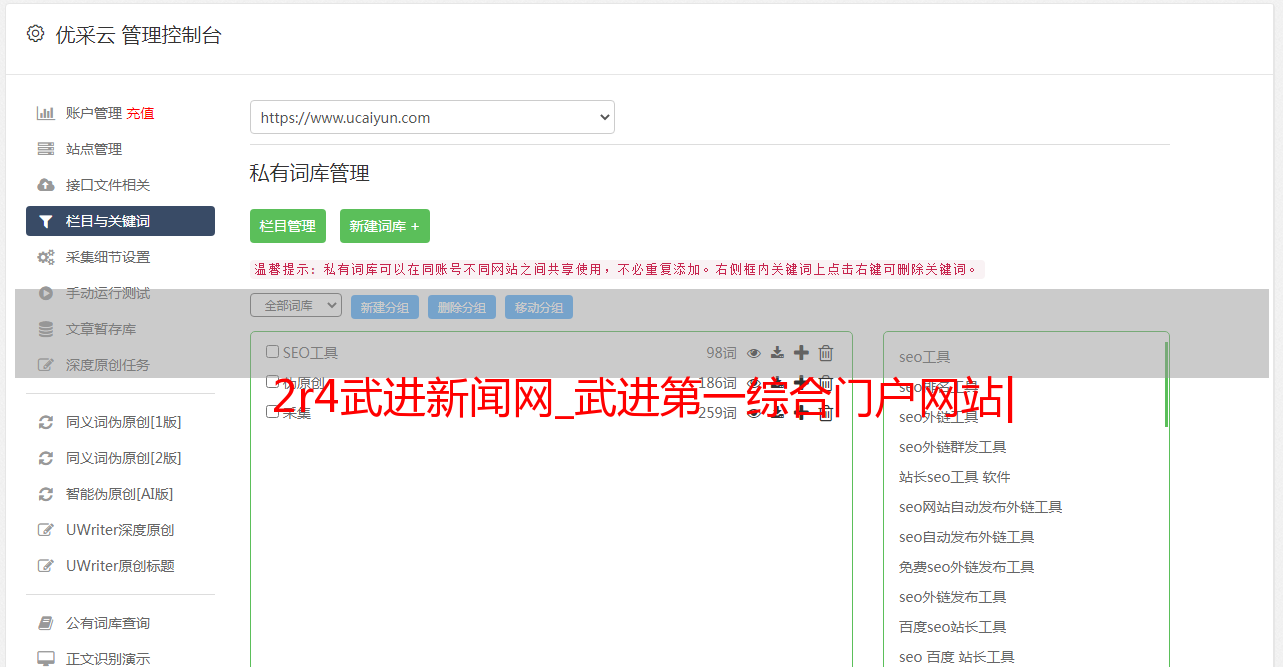
Task: Click the 新建分组 button
Action: pyautogui.click(x=385, y=307)
